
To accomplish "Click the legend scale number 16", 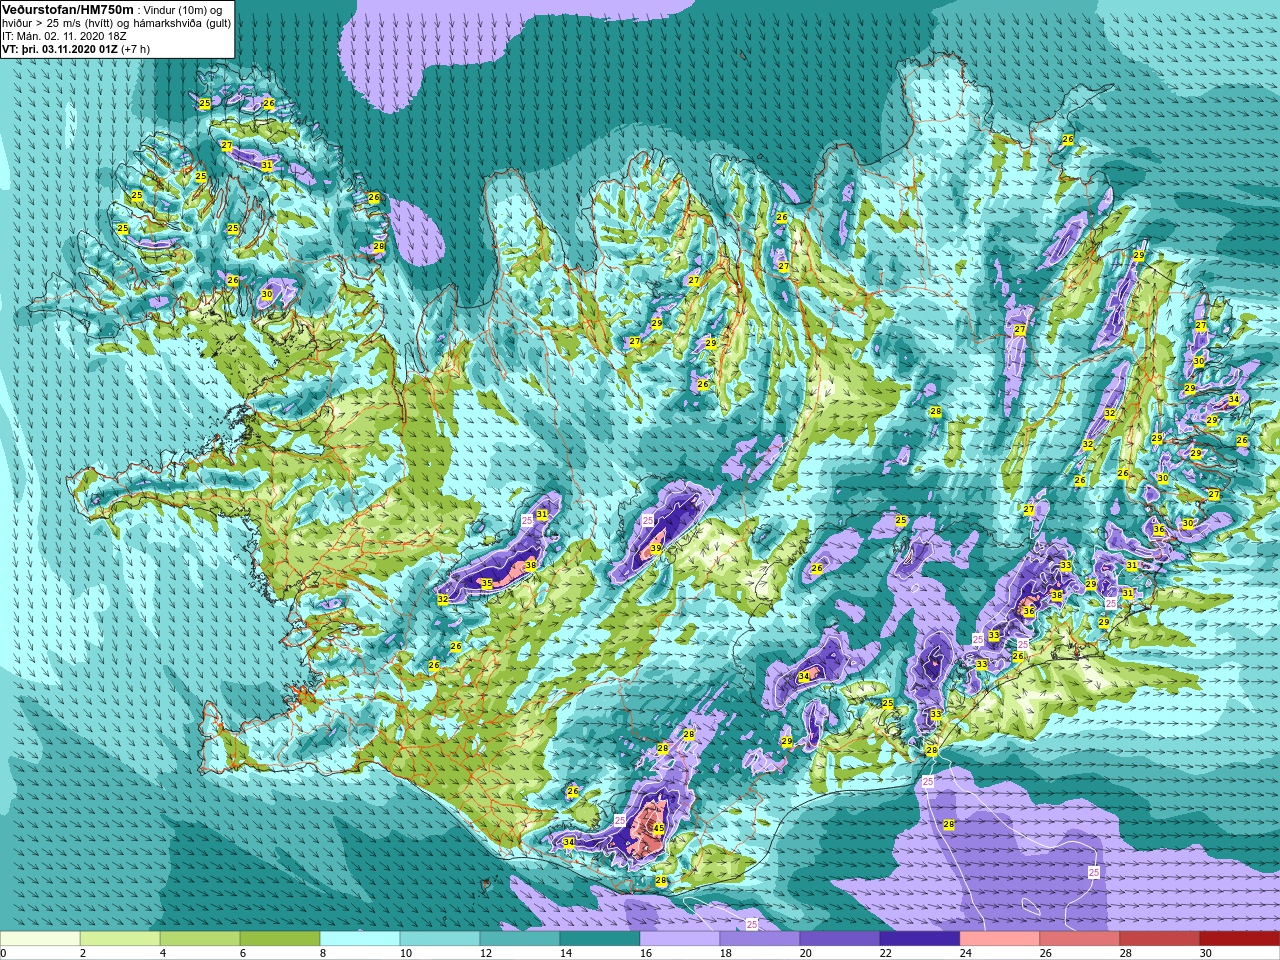I will coord(647,953).
